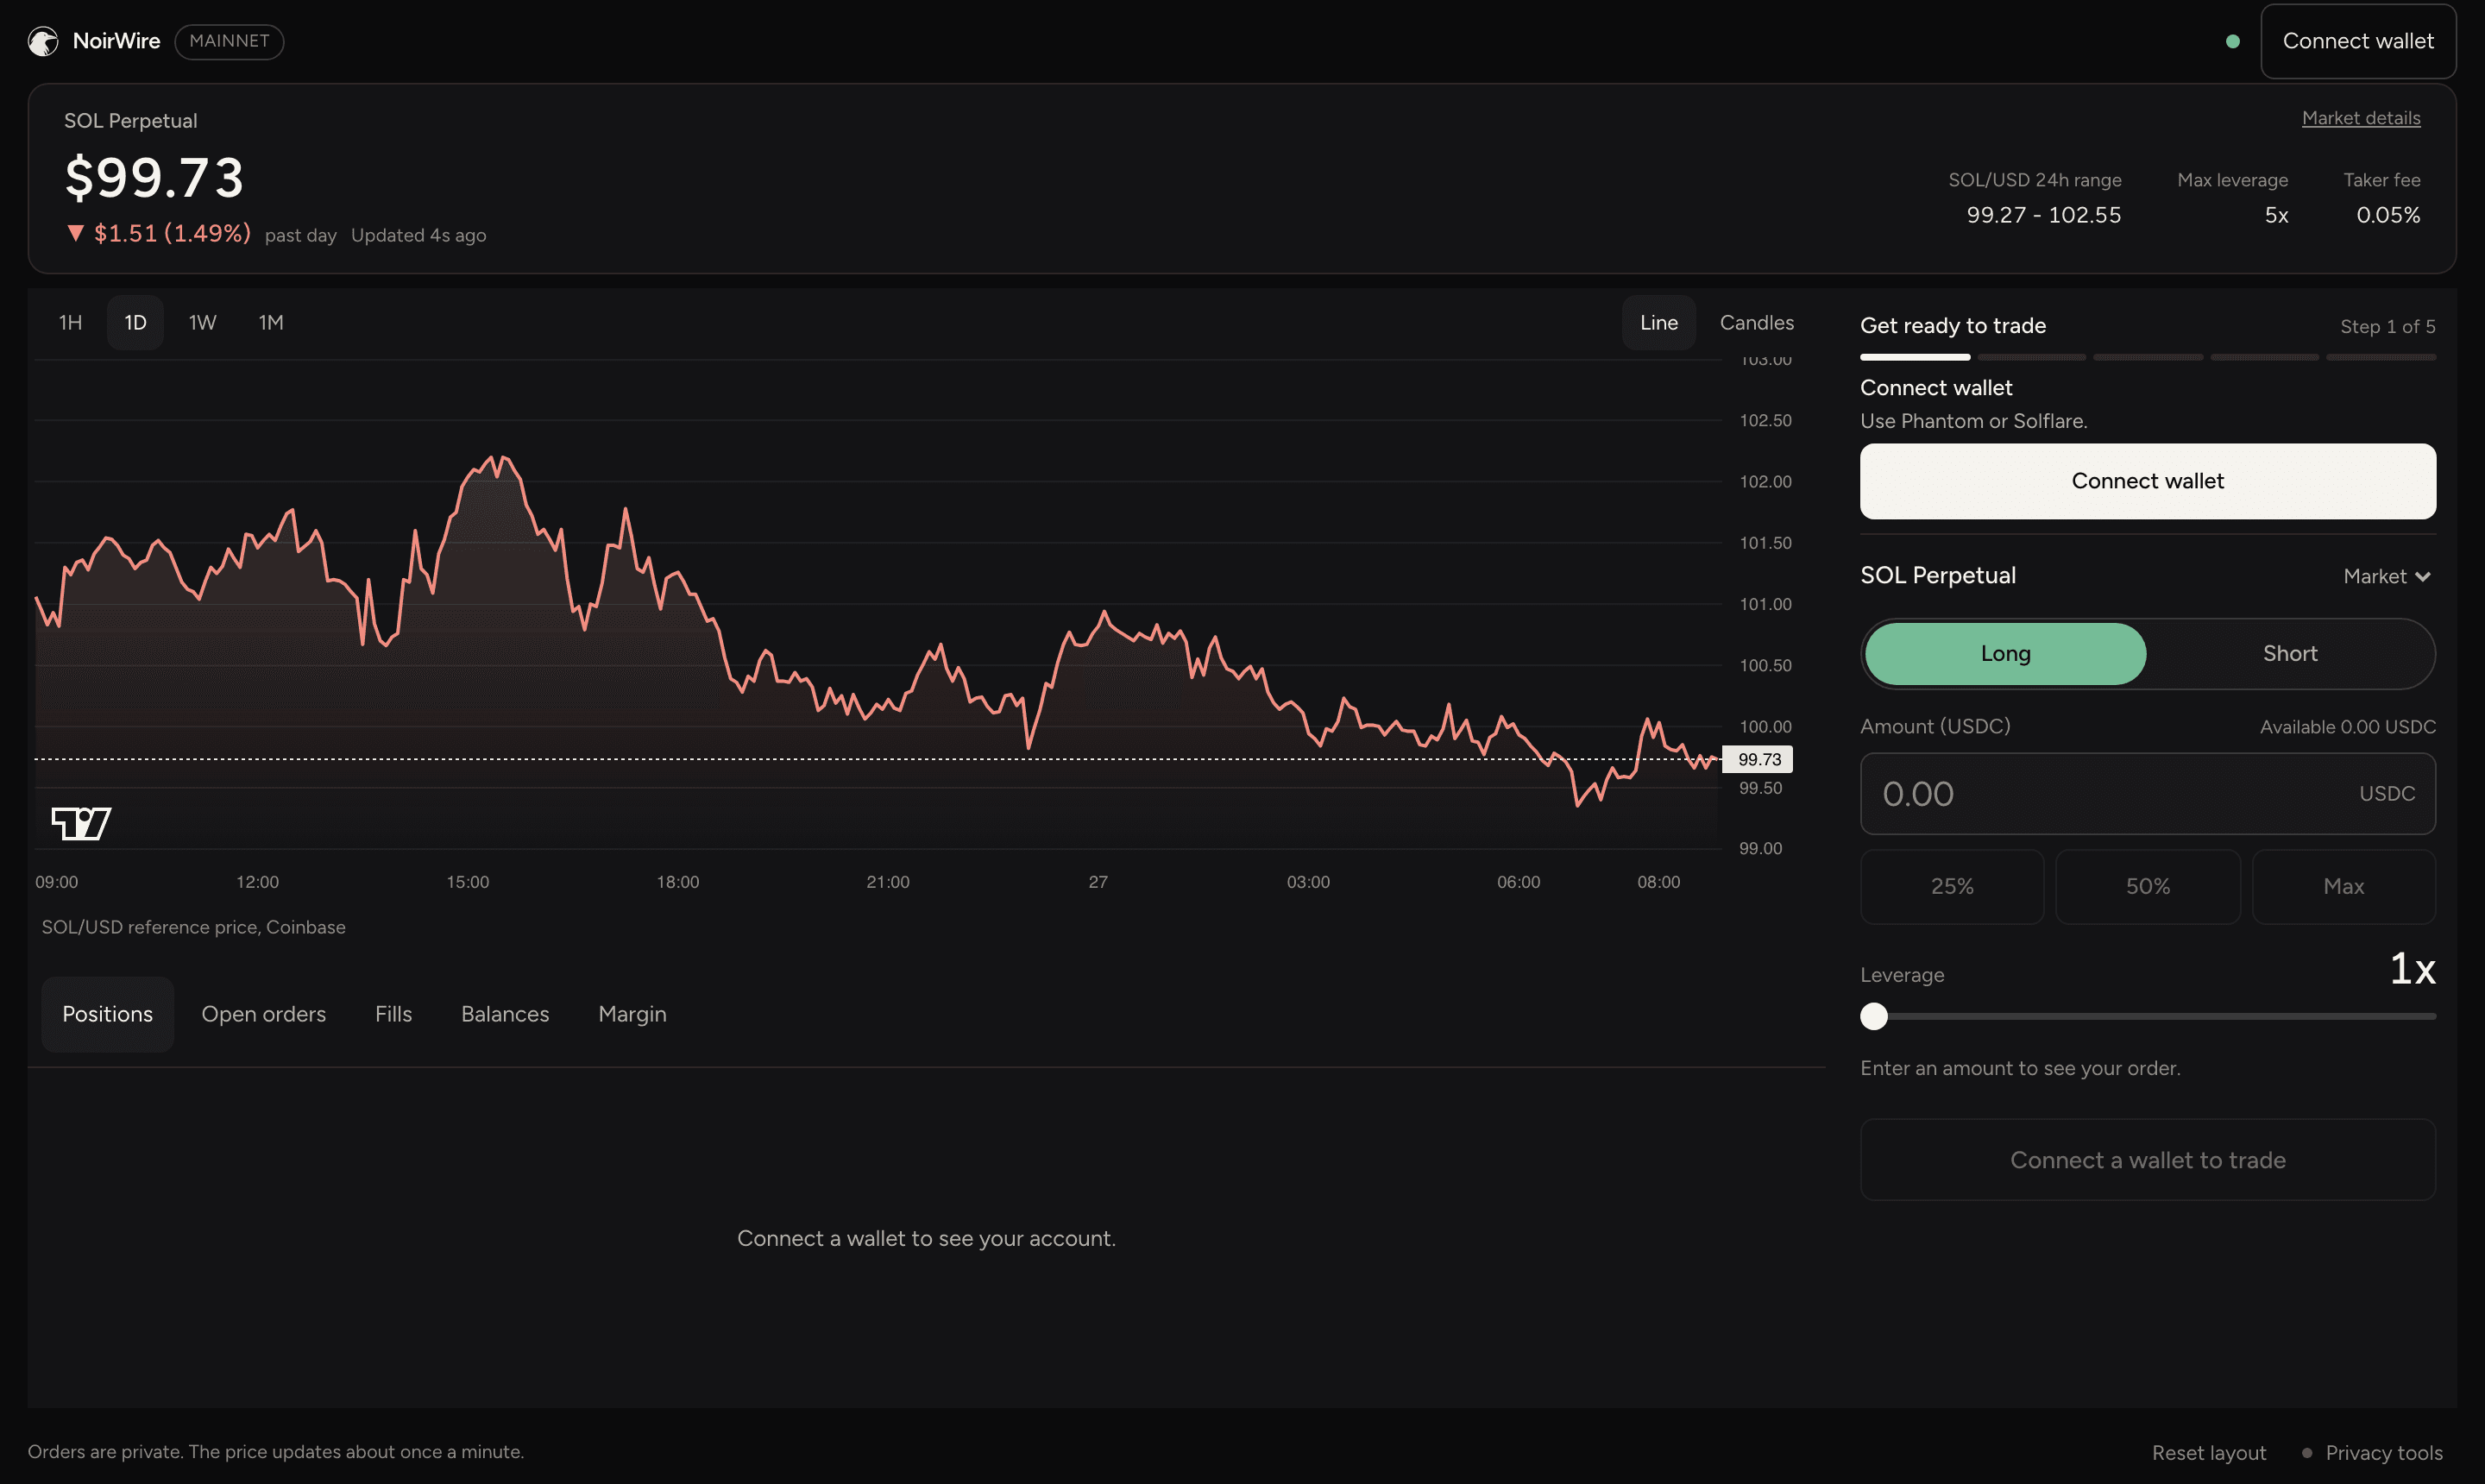2485x1484 pixels.
Task: Click the SOL/USD reference price, Coinbase caption
Action: pos(193,927)
